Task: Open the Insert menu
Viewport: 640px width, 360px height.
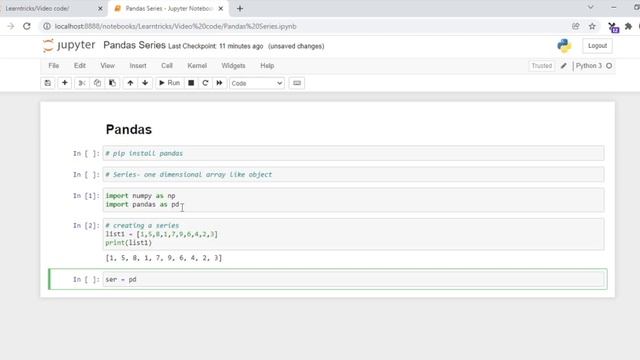Action: pyautogui.click(x=138, y=66)
